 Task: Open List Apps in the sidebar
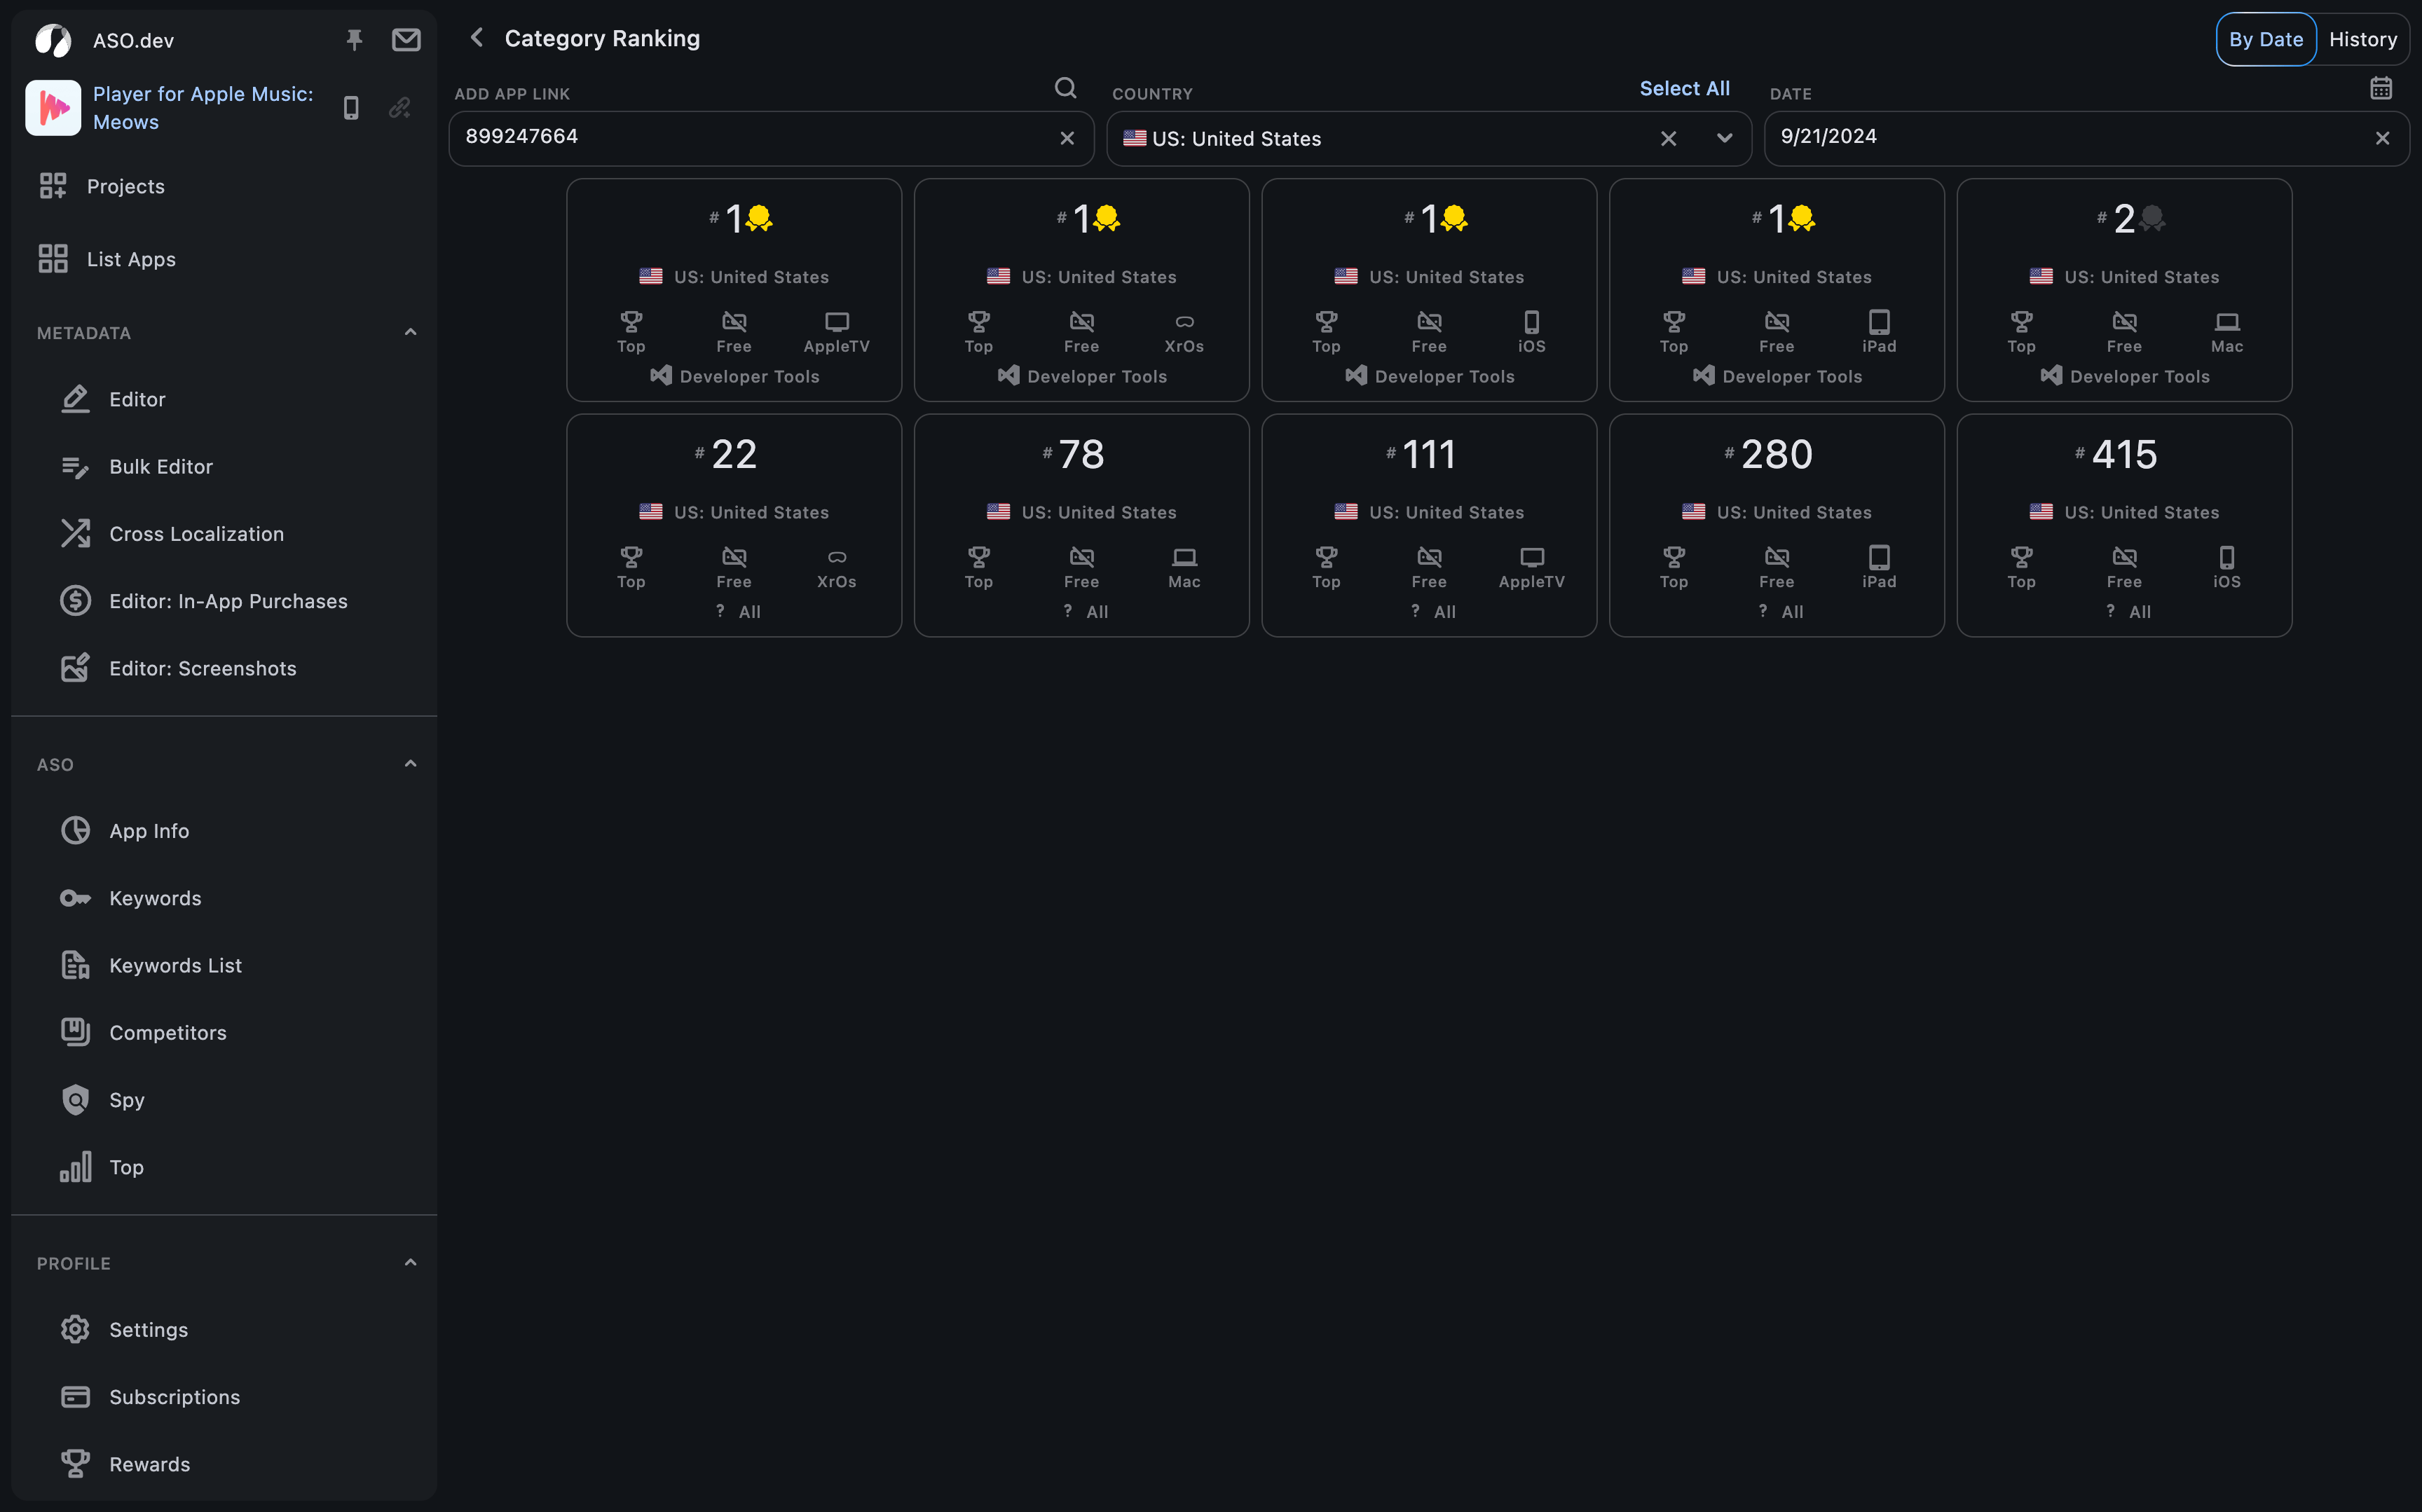click(x=224, y=259)
